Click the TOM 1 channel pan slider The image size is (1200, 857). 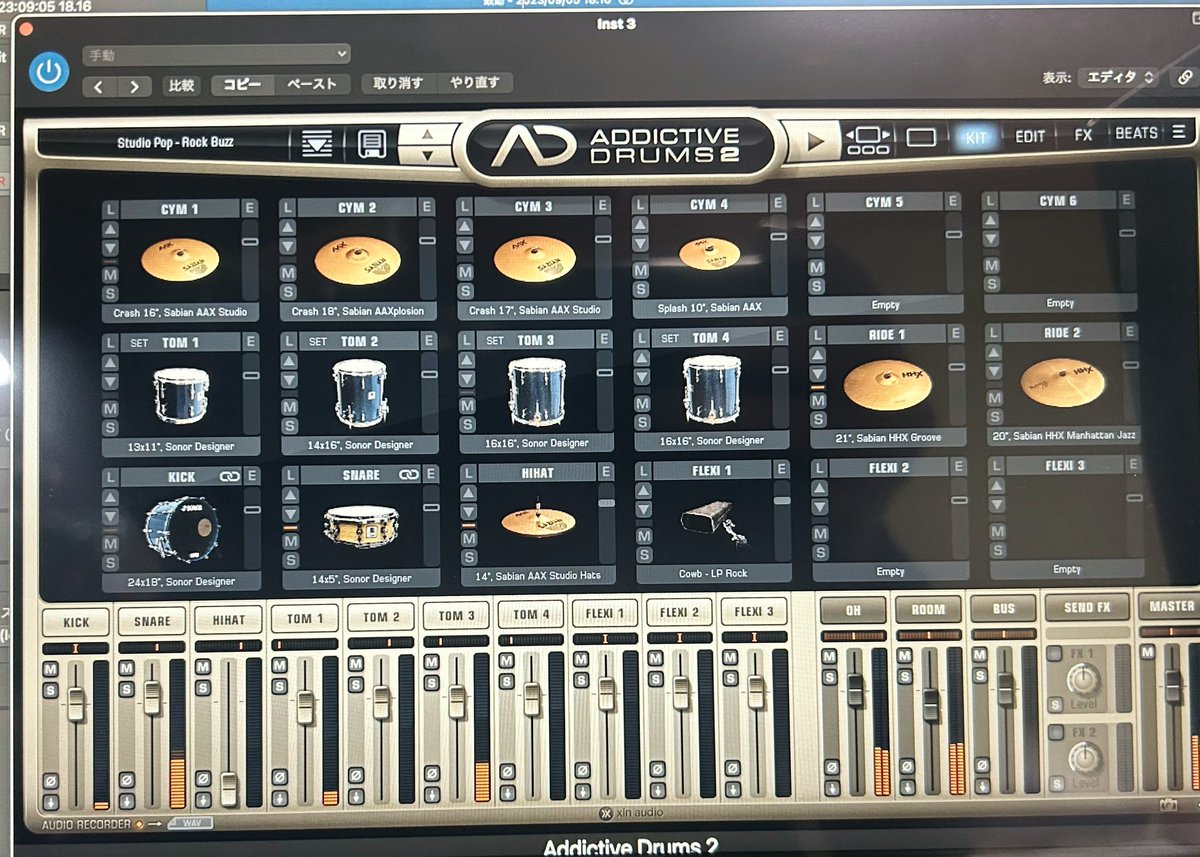305,646
